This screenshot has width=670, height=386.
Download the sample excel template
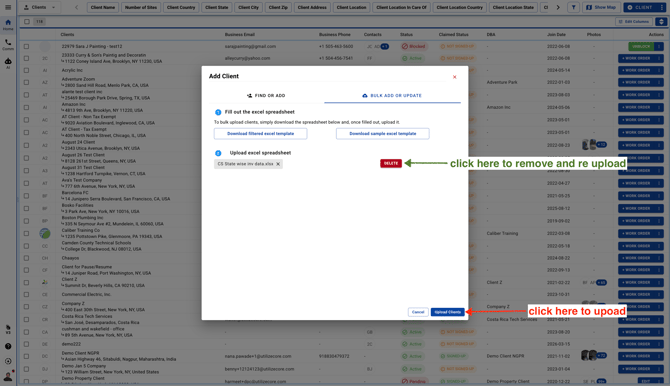[x=382, y=134]
